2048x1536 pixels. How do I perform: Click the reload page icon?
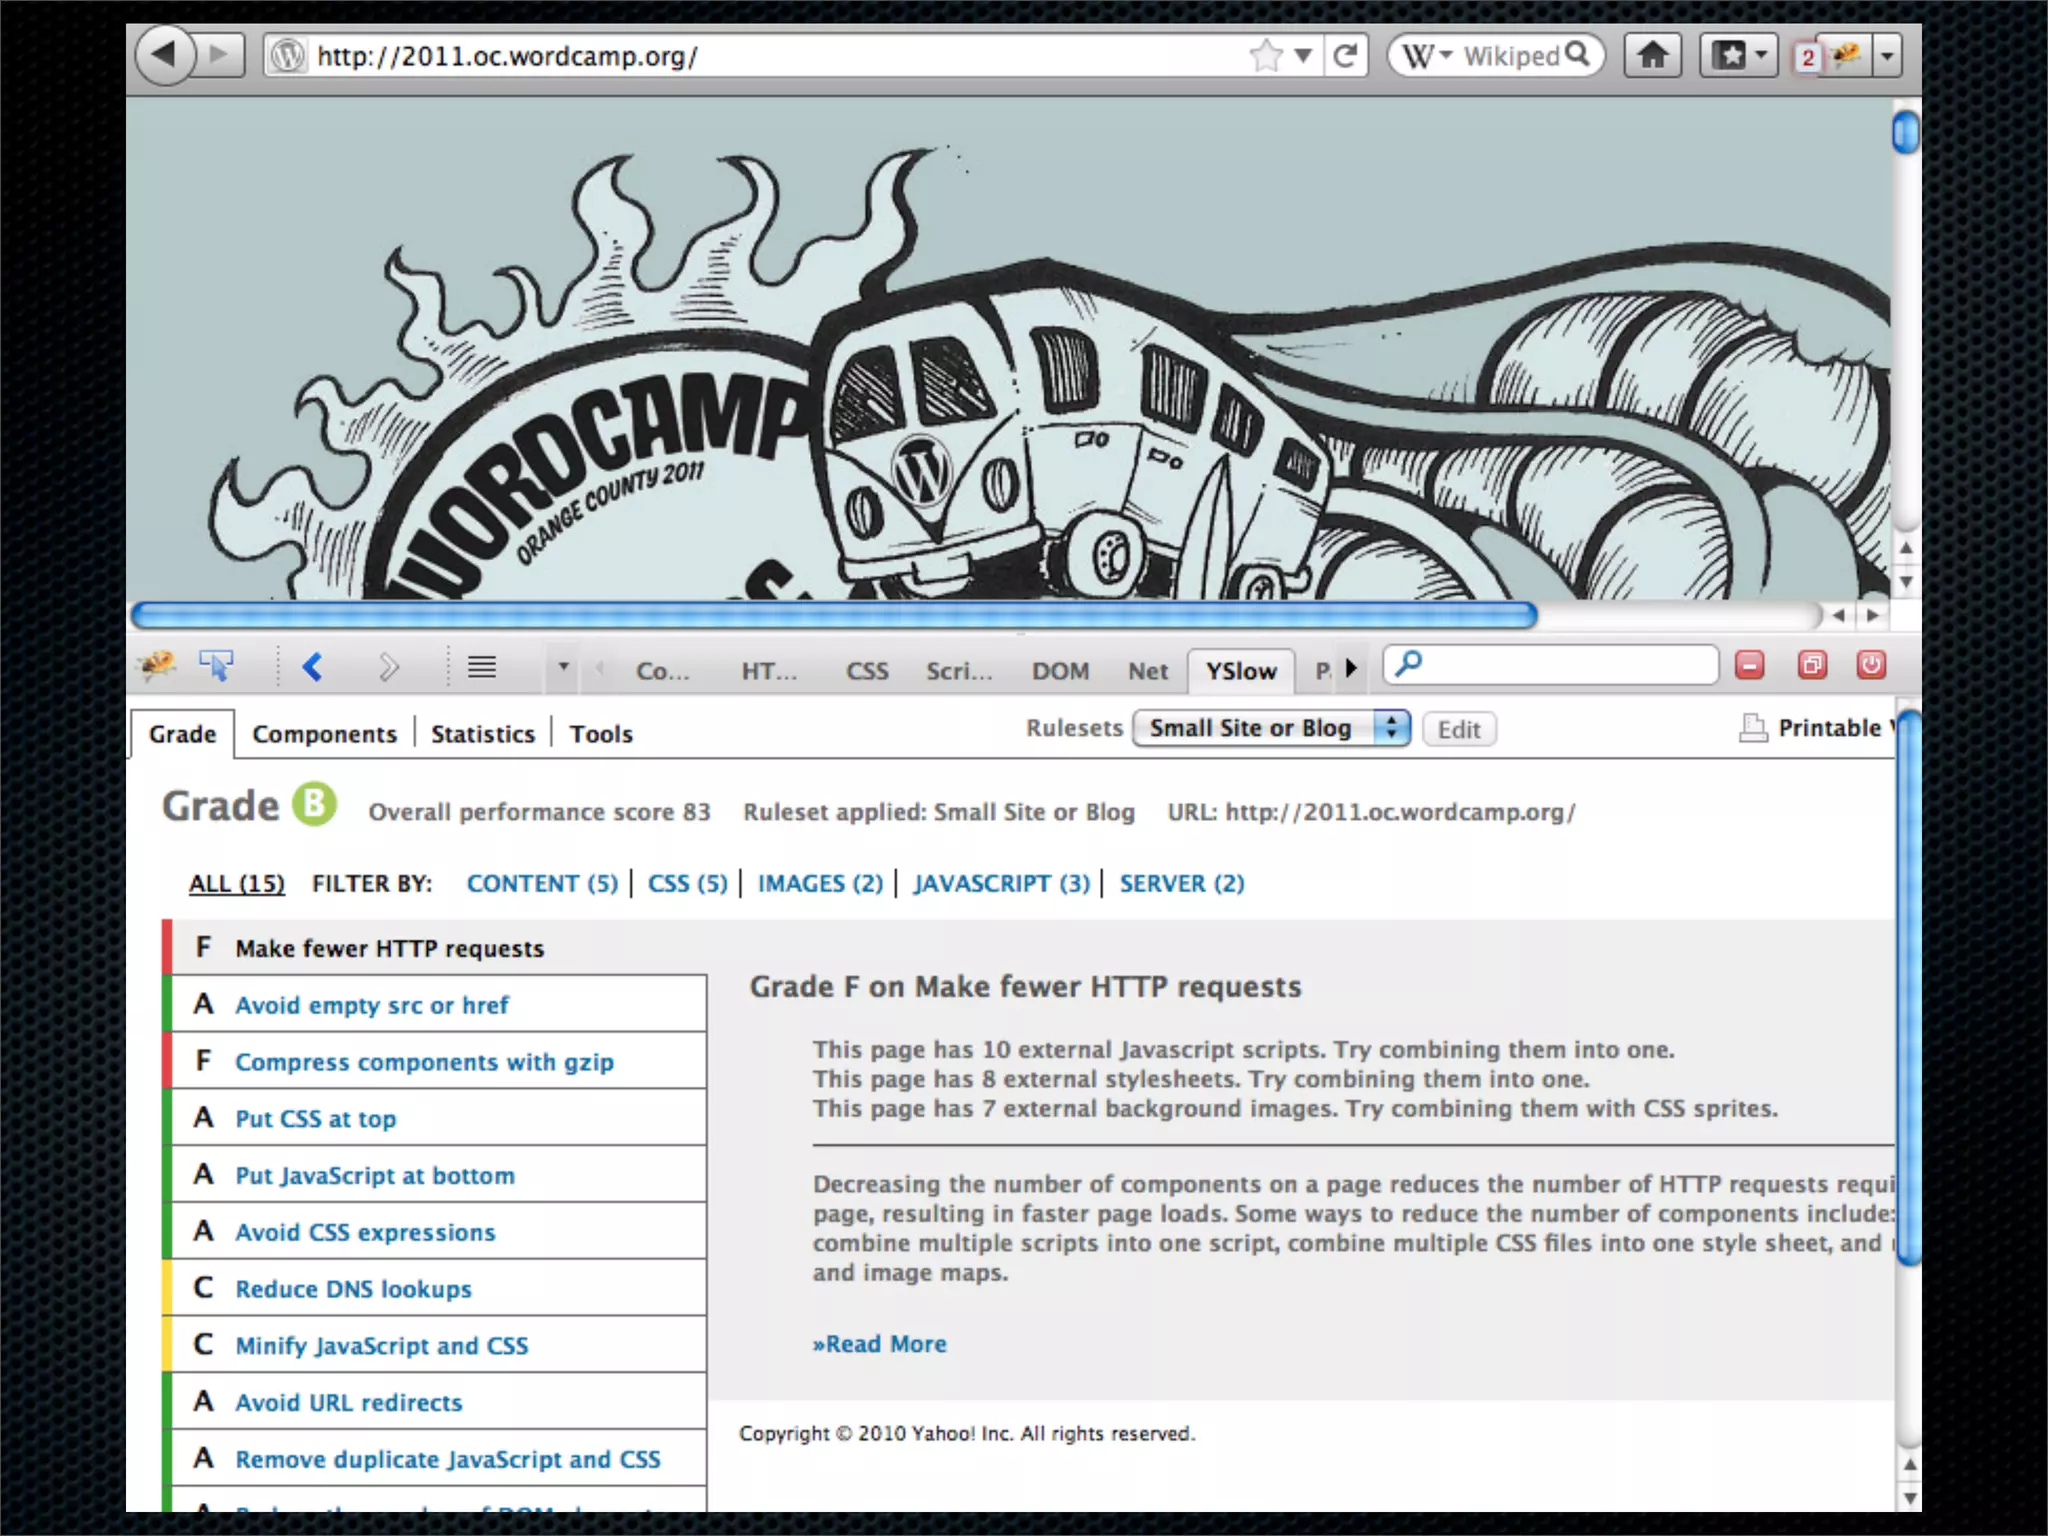(x=1345, y=55)
